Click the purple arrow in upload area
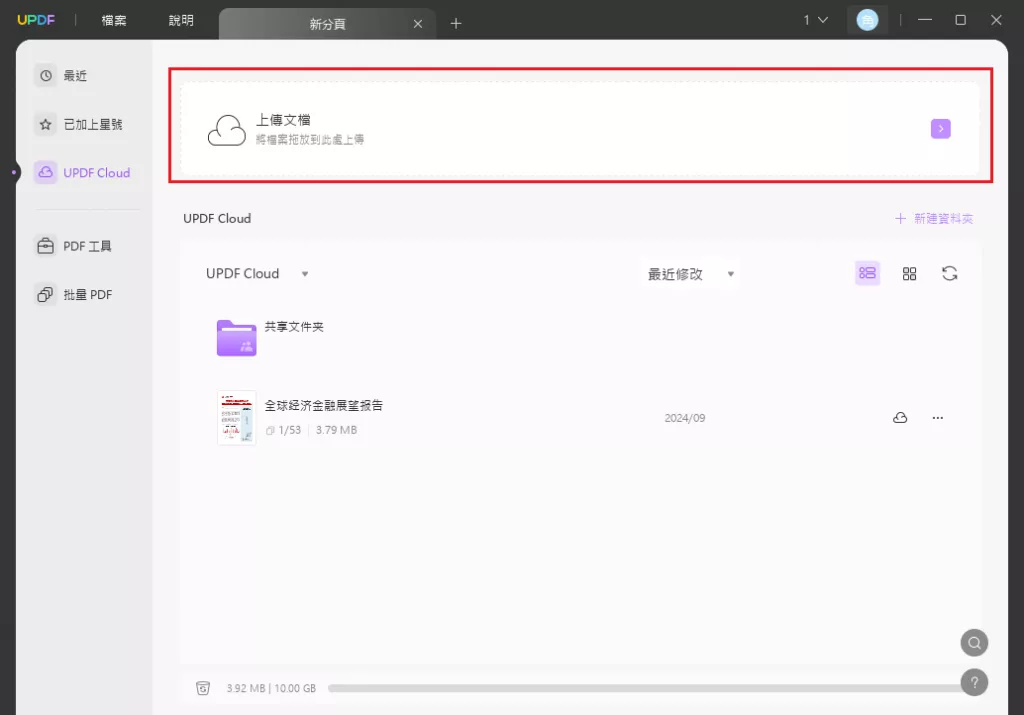1024x715 pixels. tap(940, 129)
